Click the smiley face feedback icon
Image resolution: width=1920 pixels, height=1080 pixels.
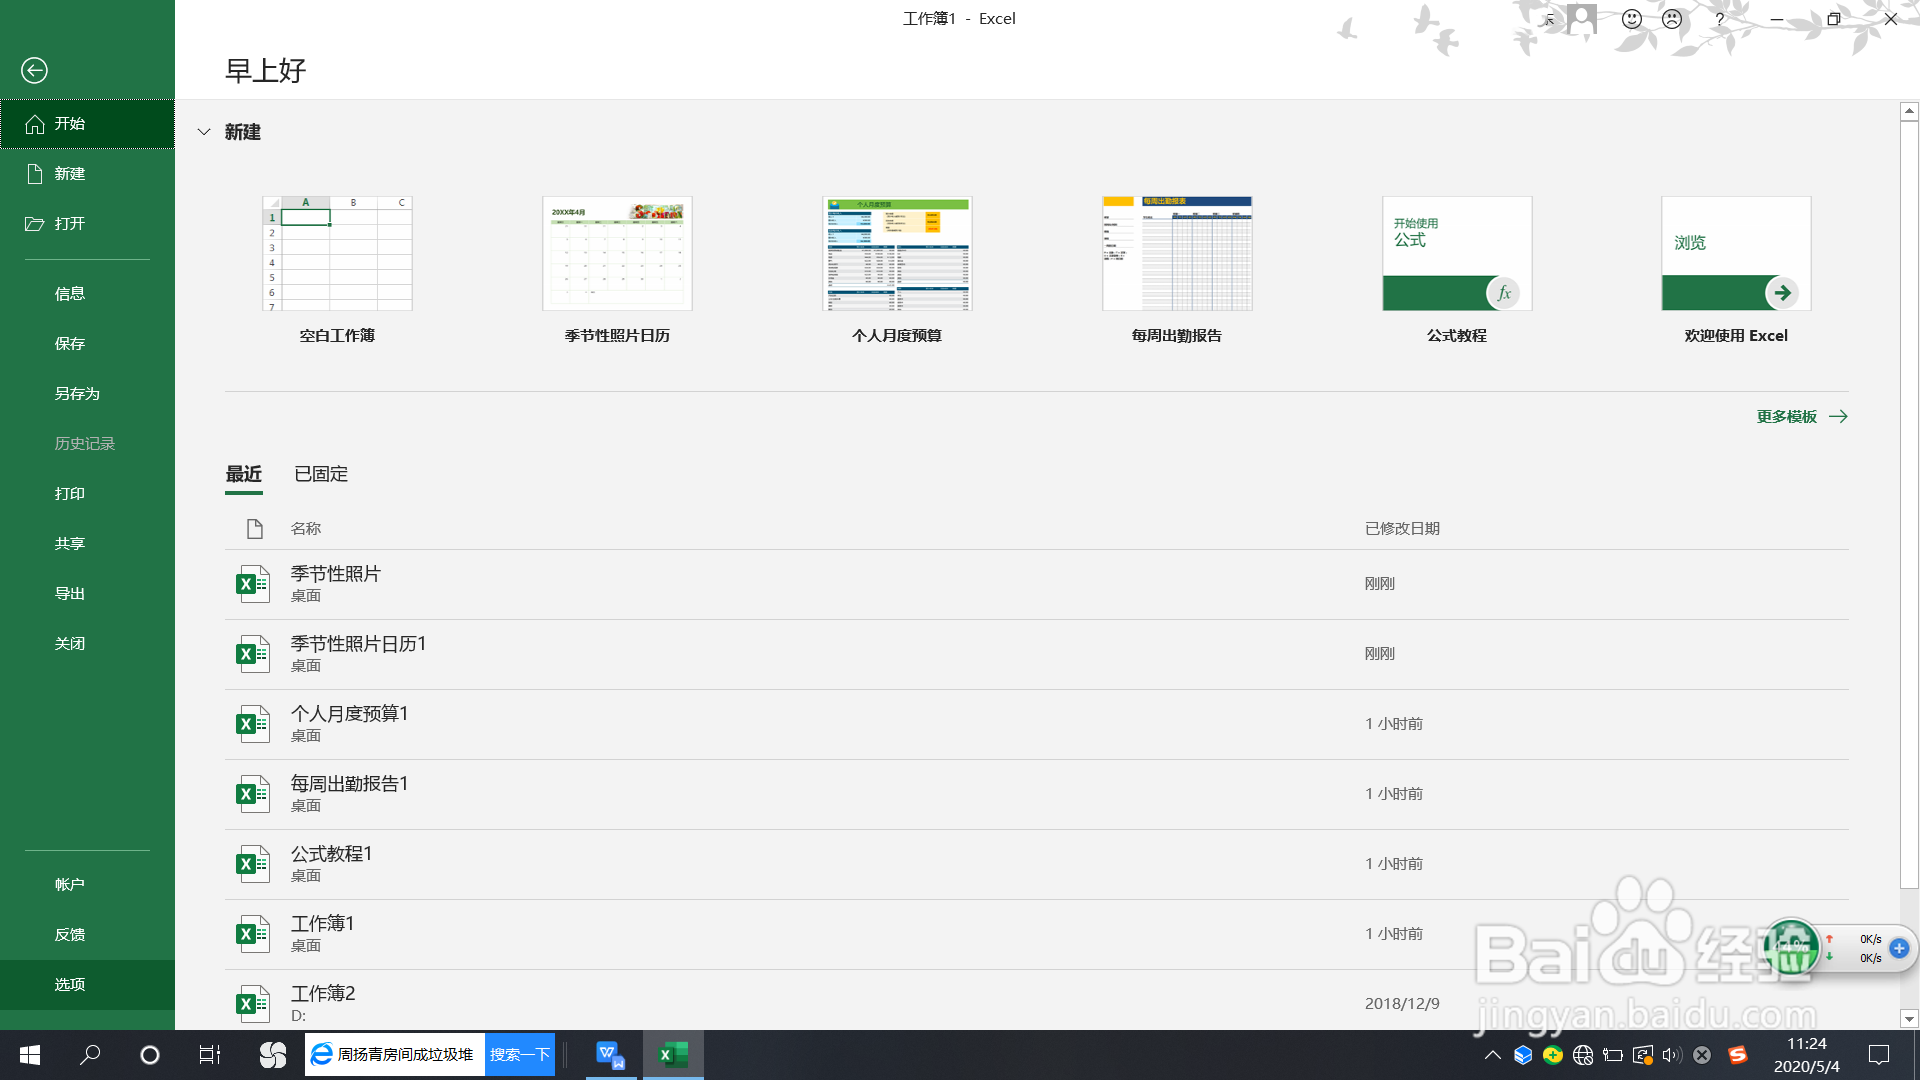click(1632, 19)
